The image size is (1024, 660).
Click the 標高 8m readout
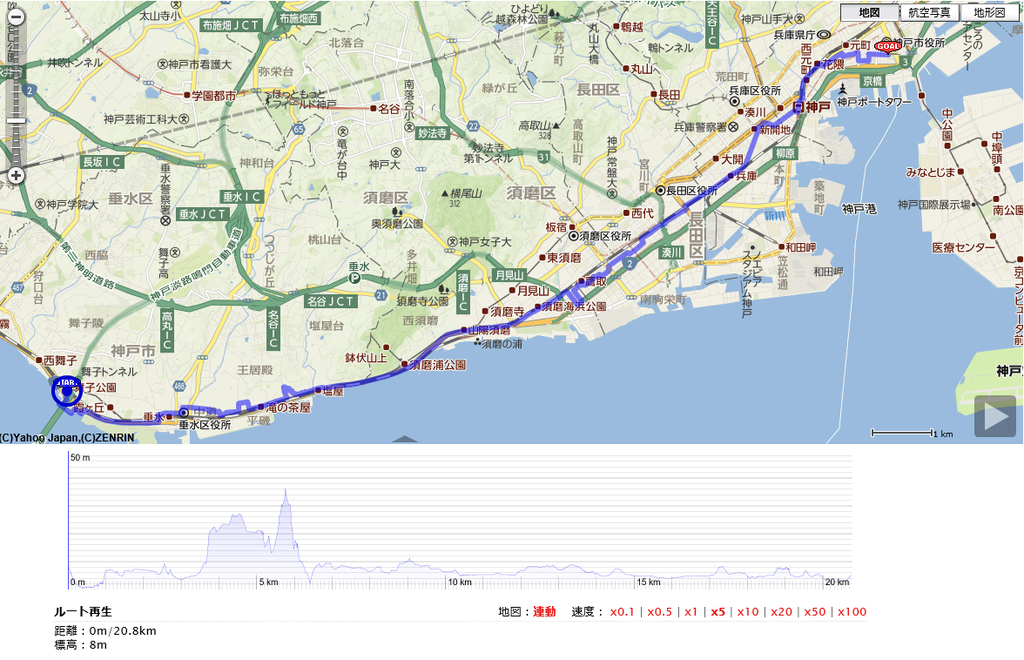point(80,645)
